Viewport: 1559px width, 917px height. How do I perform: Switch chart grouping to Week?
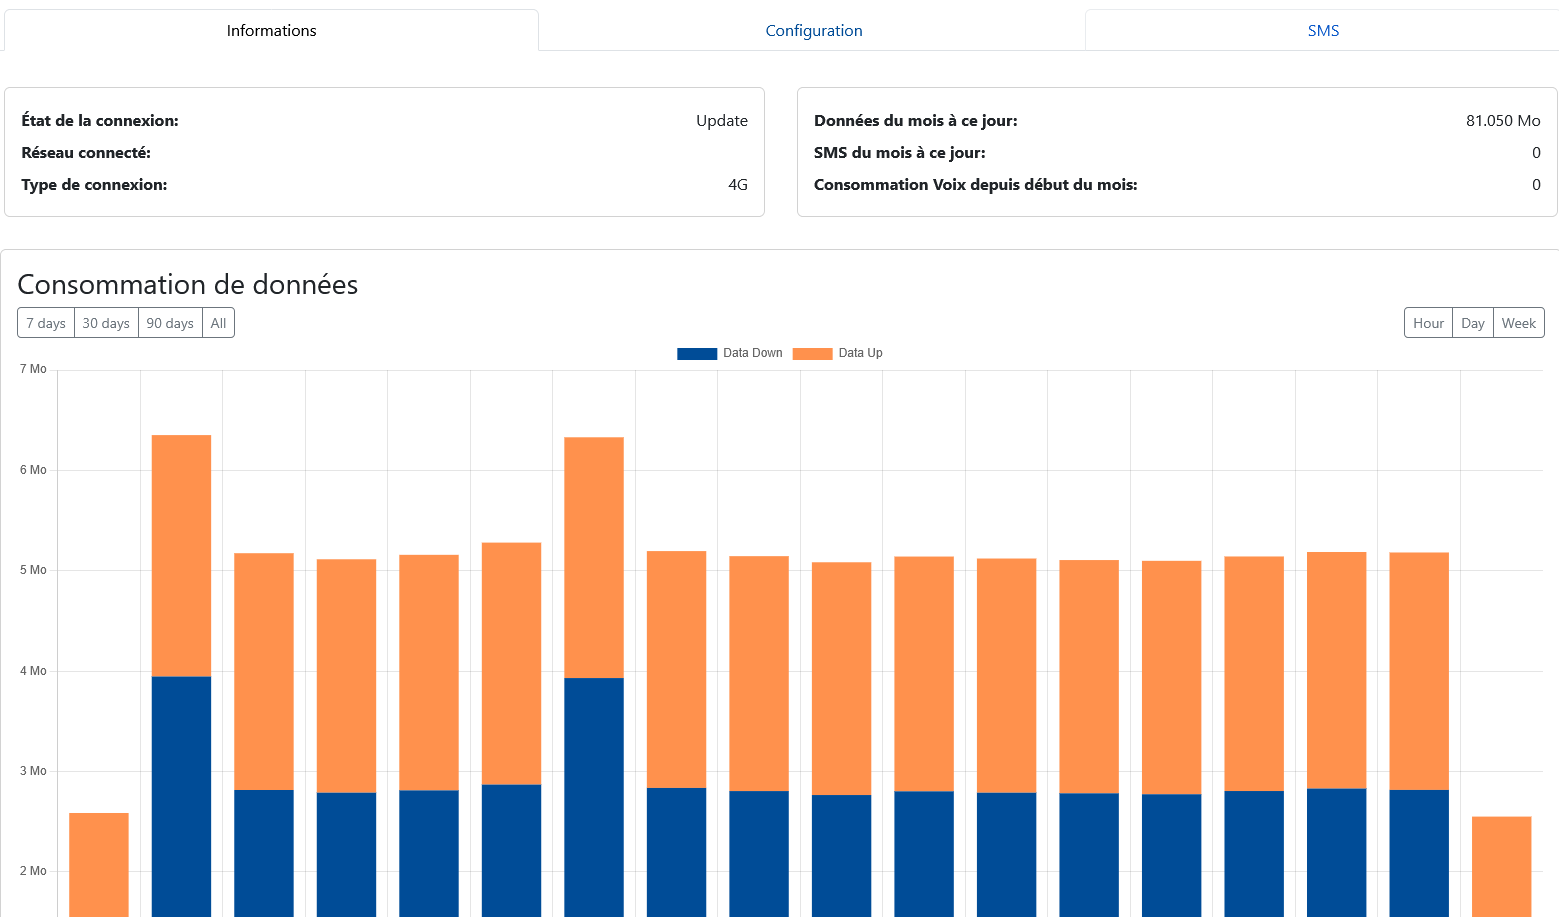(1518, 323)
